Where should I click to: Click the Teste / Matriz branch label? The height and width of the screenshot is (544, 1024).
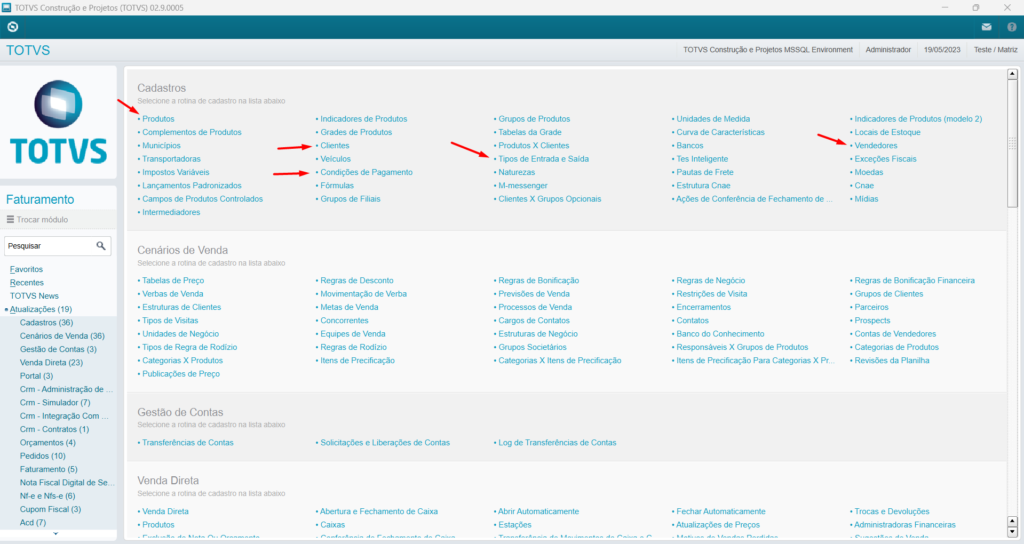tap(995, 50)
